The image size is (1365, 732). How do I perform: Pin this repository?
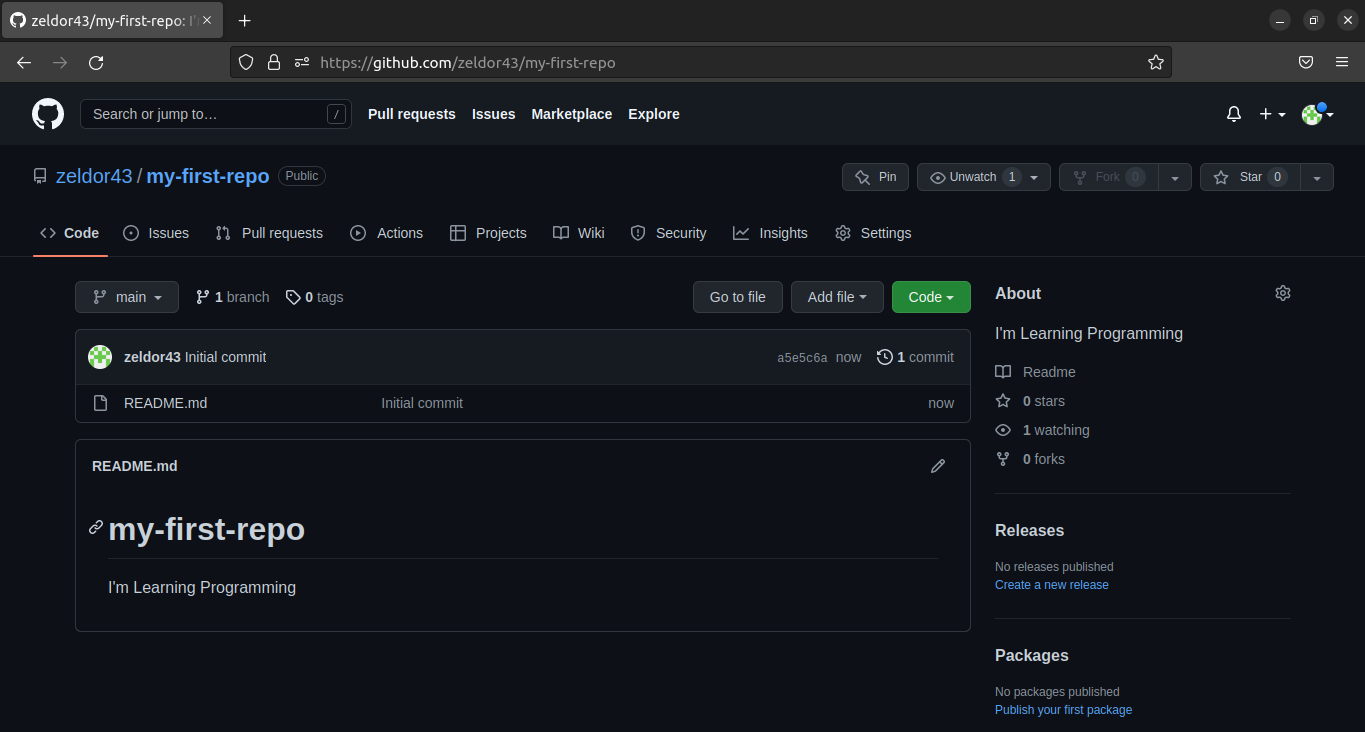(875, 177)
